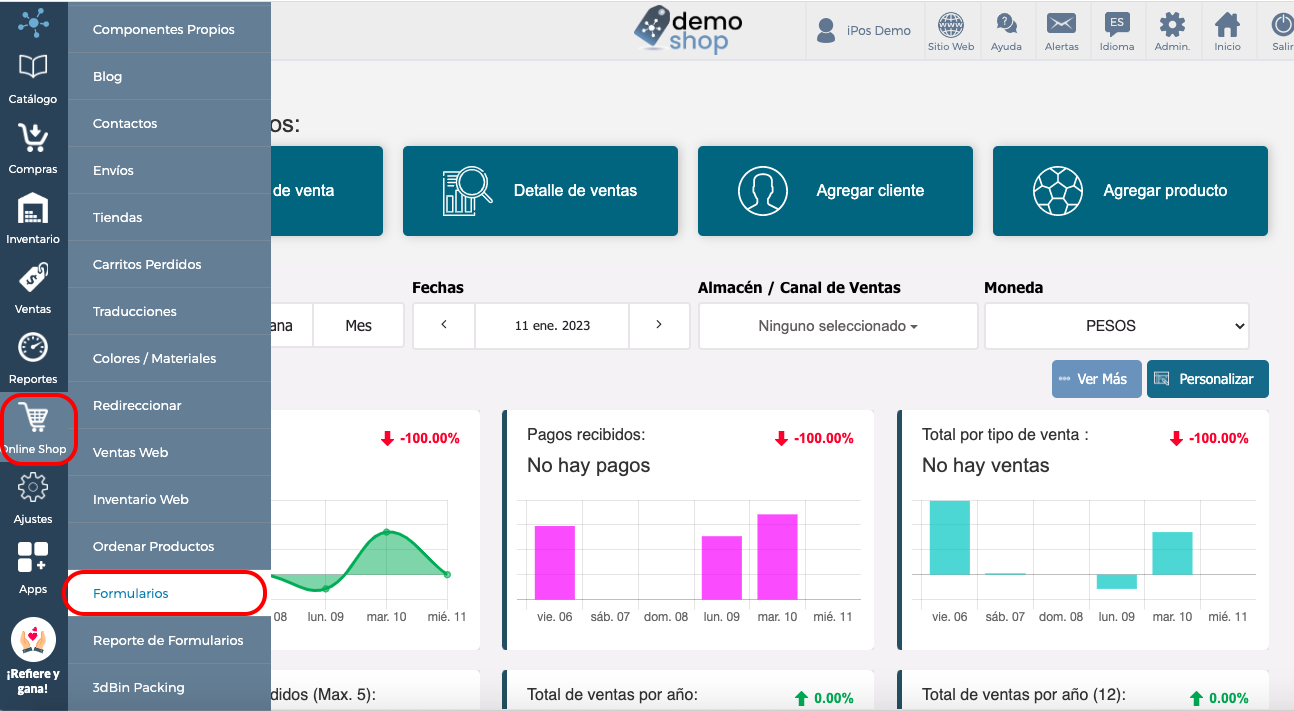Screen dimensions: 1294x711
Task: Click the Agregar cliente tile
Action: pos(835,191)
